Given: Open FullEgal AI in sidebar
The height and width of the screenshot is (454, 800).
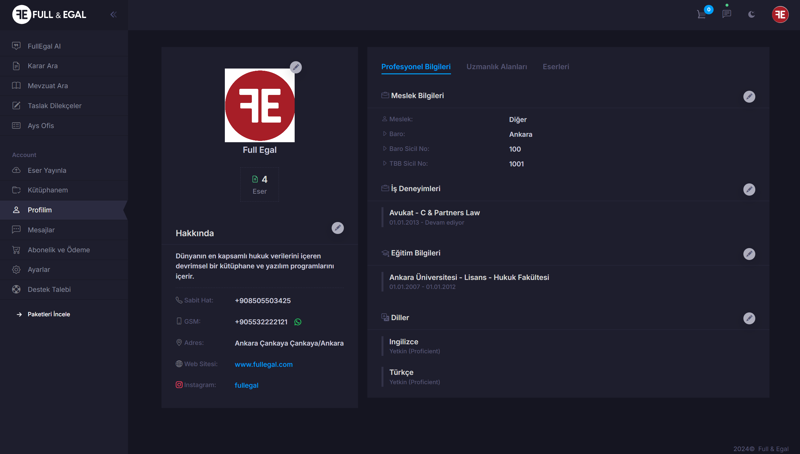Looking at the screenshot, I should click(44, 46).
